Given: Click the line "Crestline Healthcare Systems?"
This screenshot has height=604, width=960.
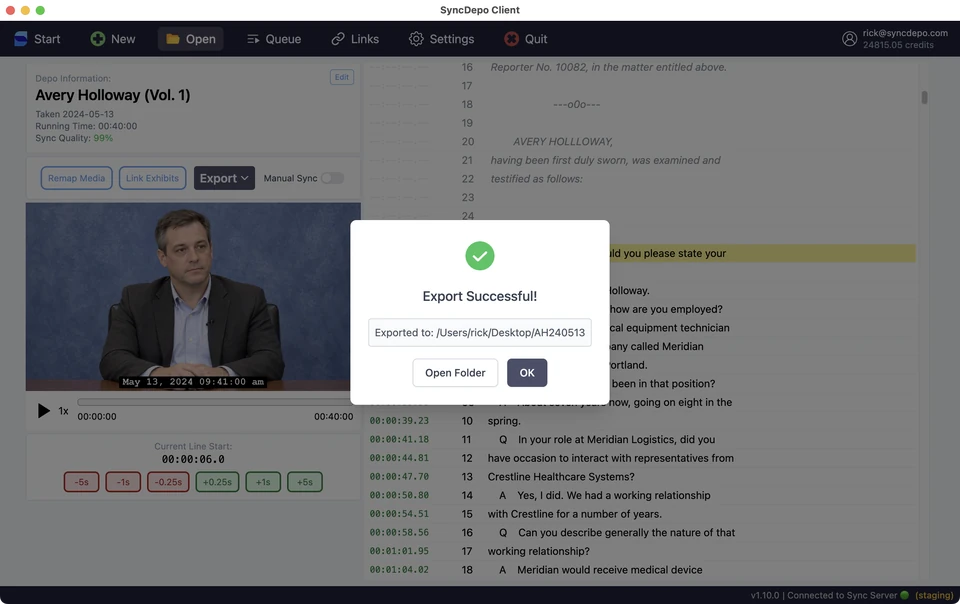Looking at the screenshot, I should pyautogui.click(x=561, y=477).
